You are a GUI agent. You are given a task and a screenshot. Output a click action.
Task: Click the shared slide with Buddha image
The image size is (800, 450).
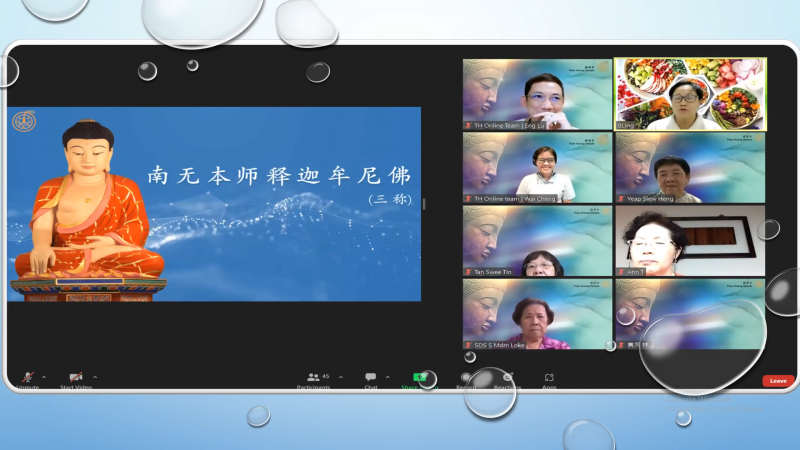pos(214,204)
